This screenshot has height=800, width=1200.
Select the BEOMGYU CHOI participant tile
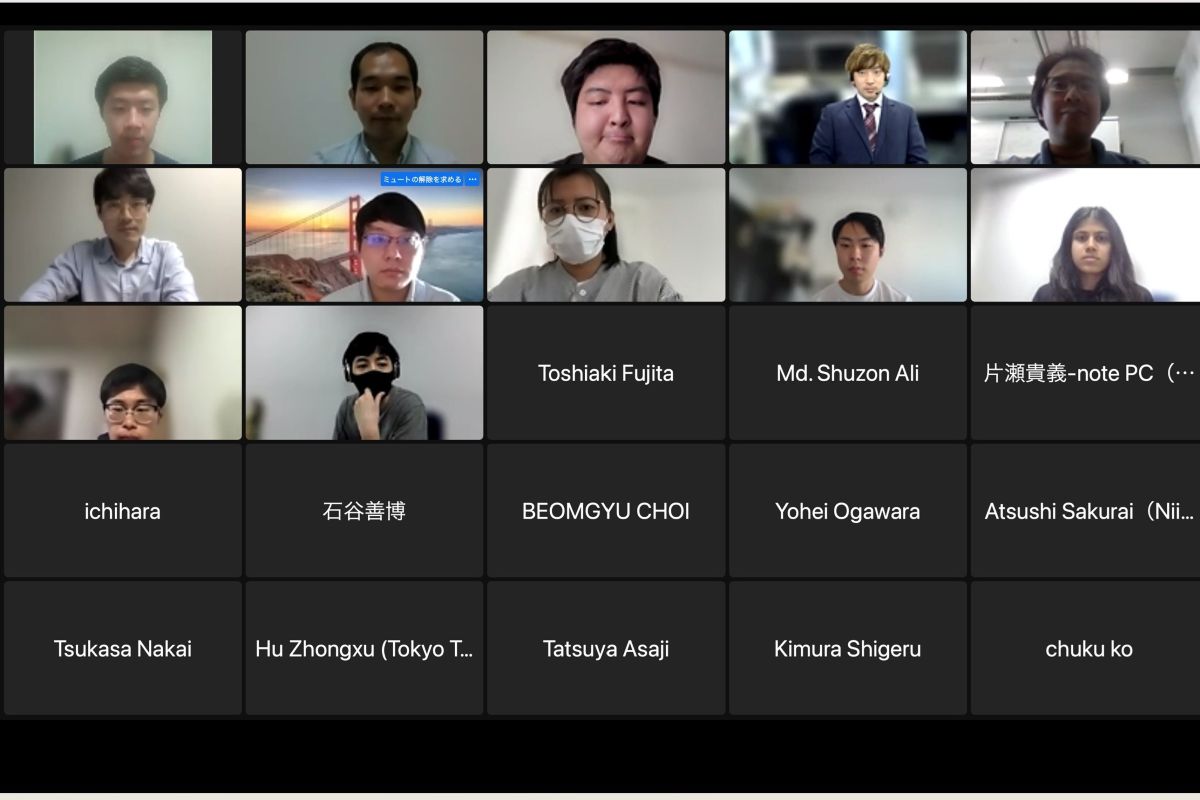606,511
